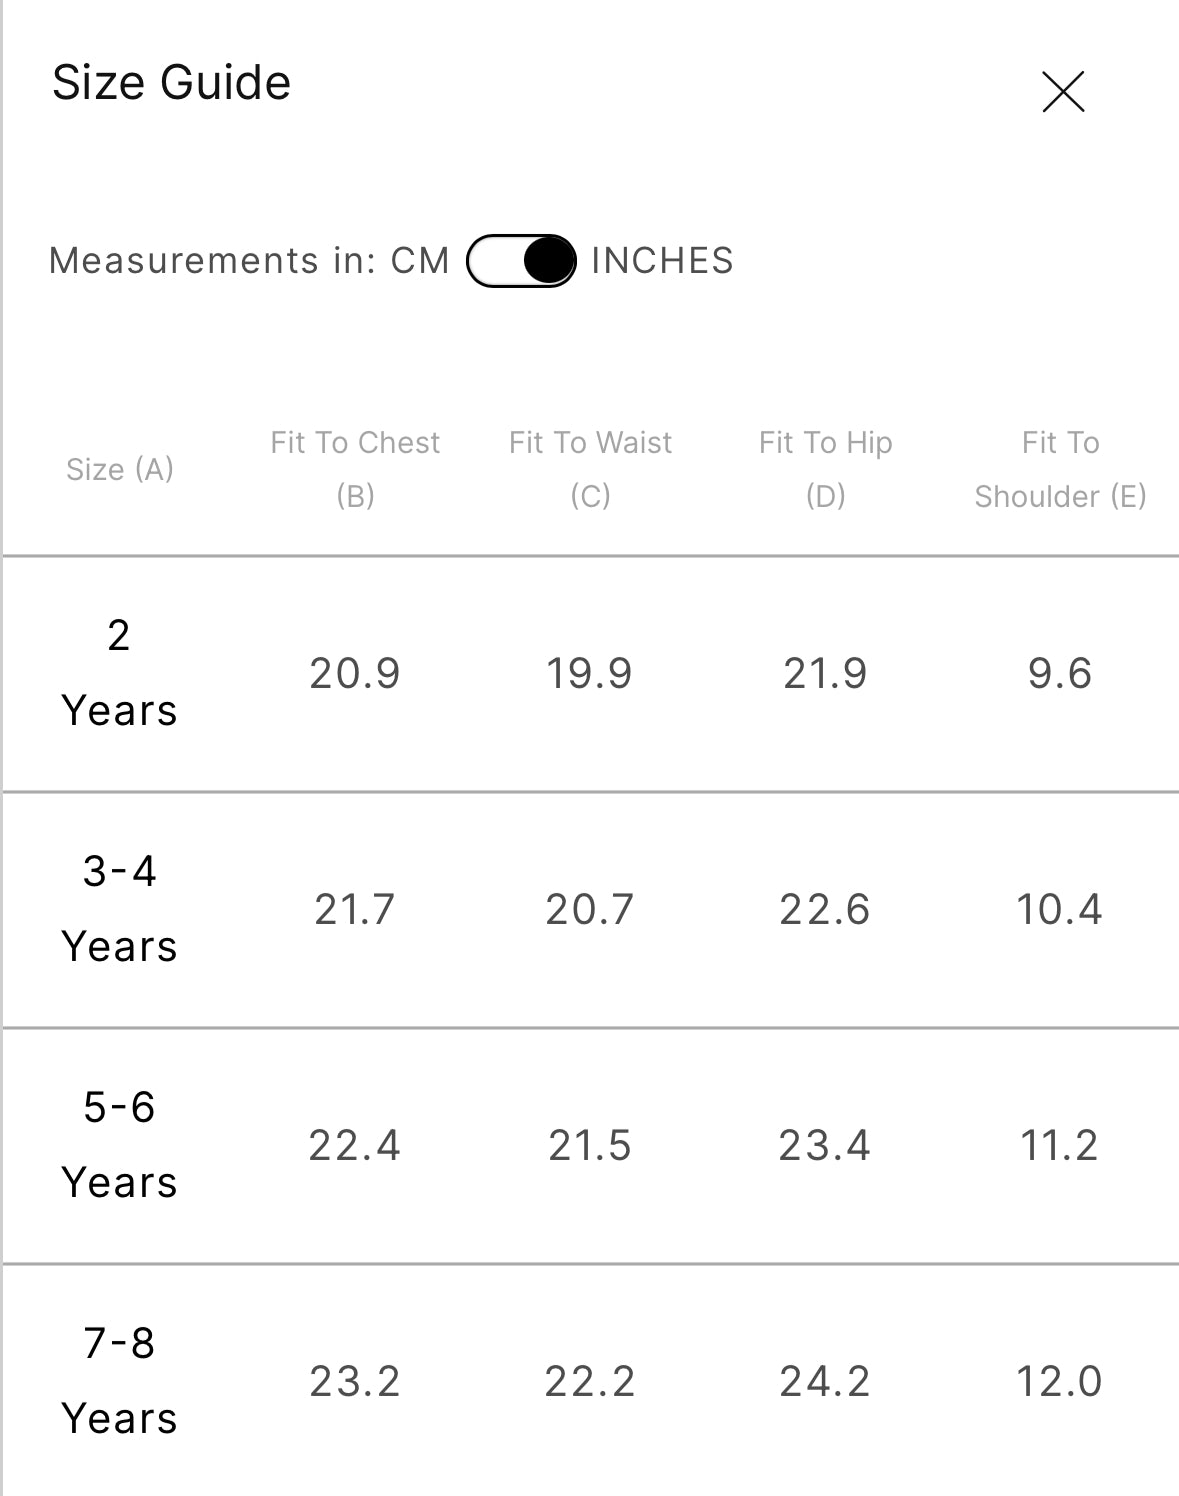Select the 2 Years size row label
This screenshot has width=1179, height=1496.
click(x=119, y=673)
